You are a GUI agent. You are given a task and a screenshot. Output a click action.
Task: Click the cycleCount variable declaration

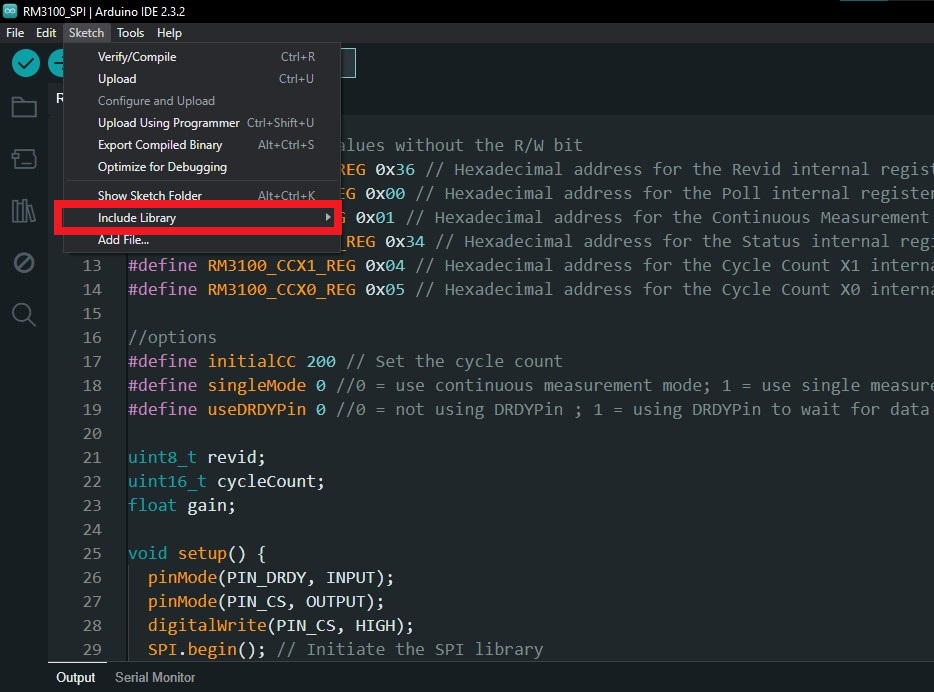266,481
